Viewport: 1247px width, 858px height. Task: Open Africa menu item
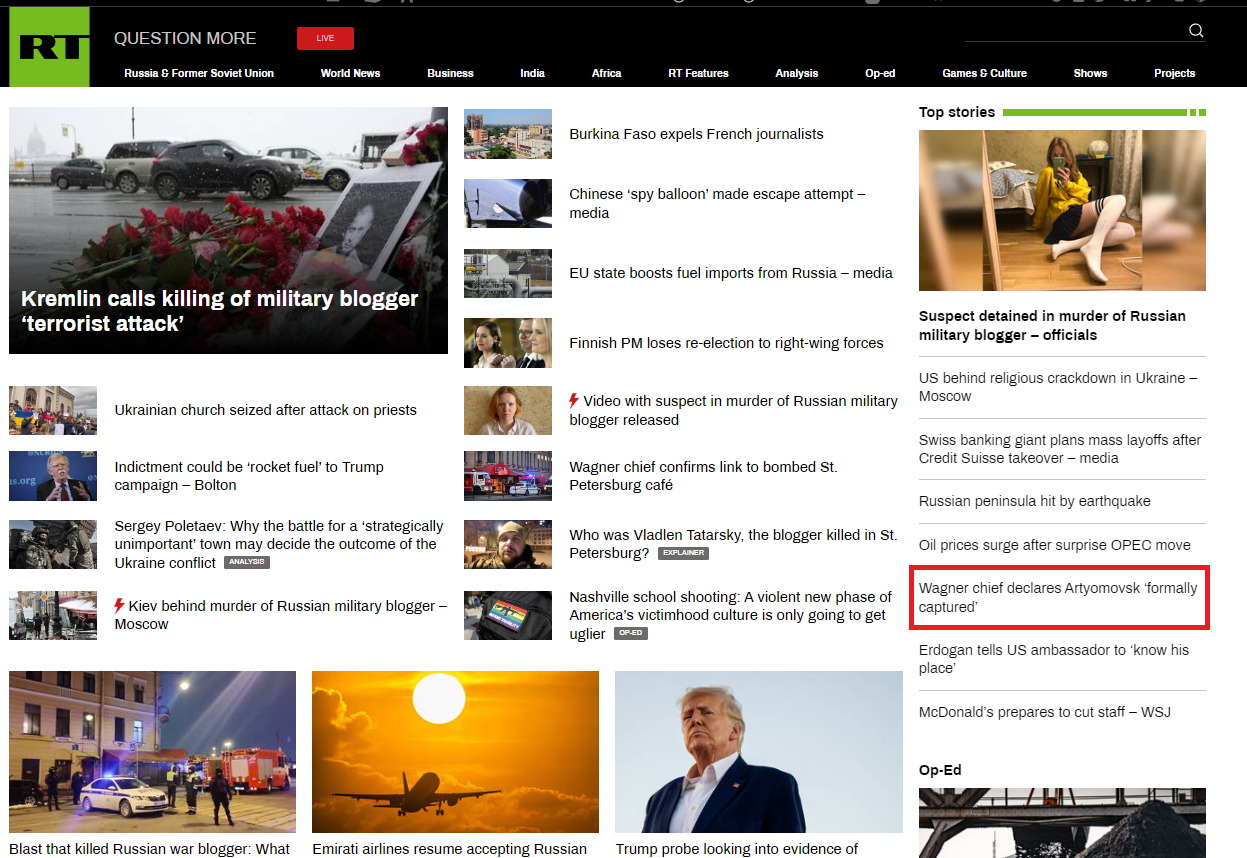point(606,73)
